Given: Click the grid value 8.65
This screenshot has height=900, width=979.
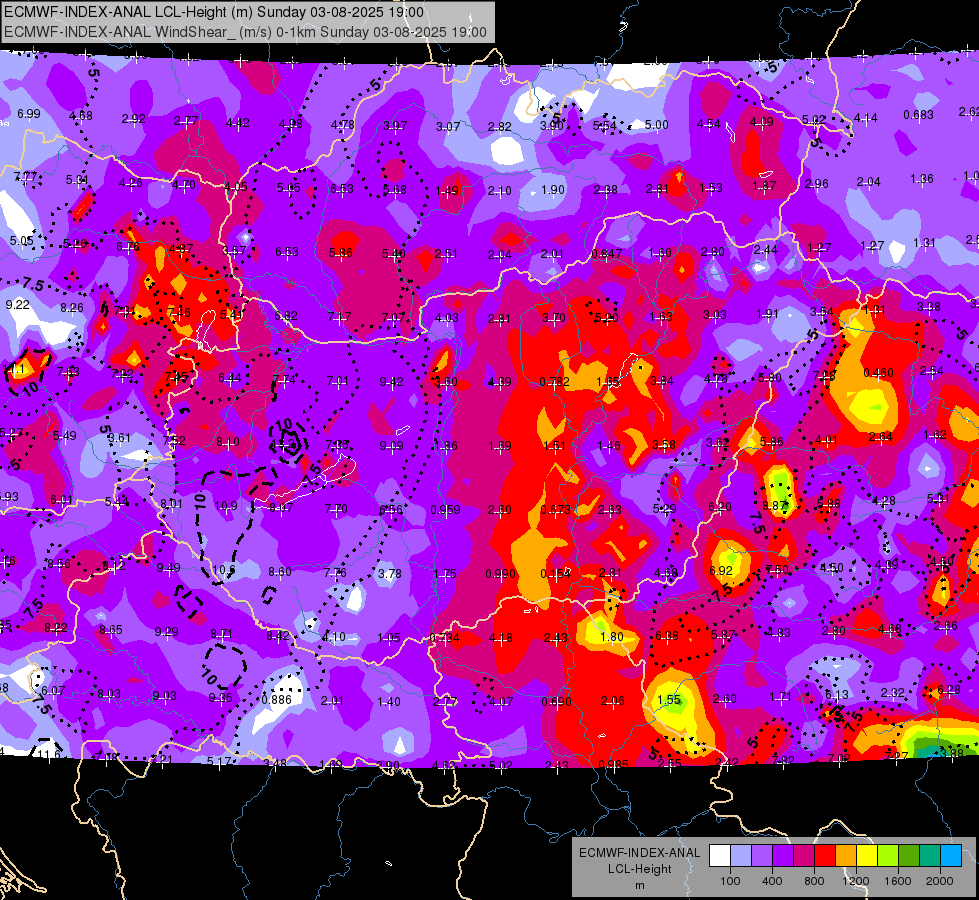Looking at the screenshot, I should point(111,630).
